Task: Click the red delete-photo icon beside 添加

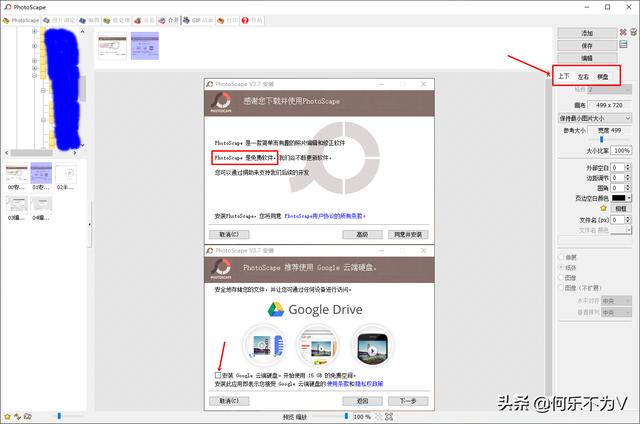Action: pos(623,32)
